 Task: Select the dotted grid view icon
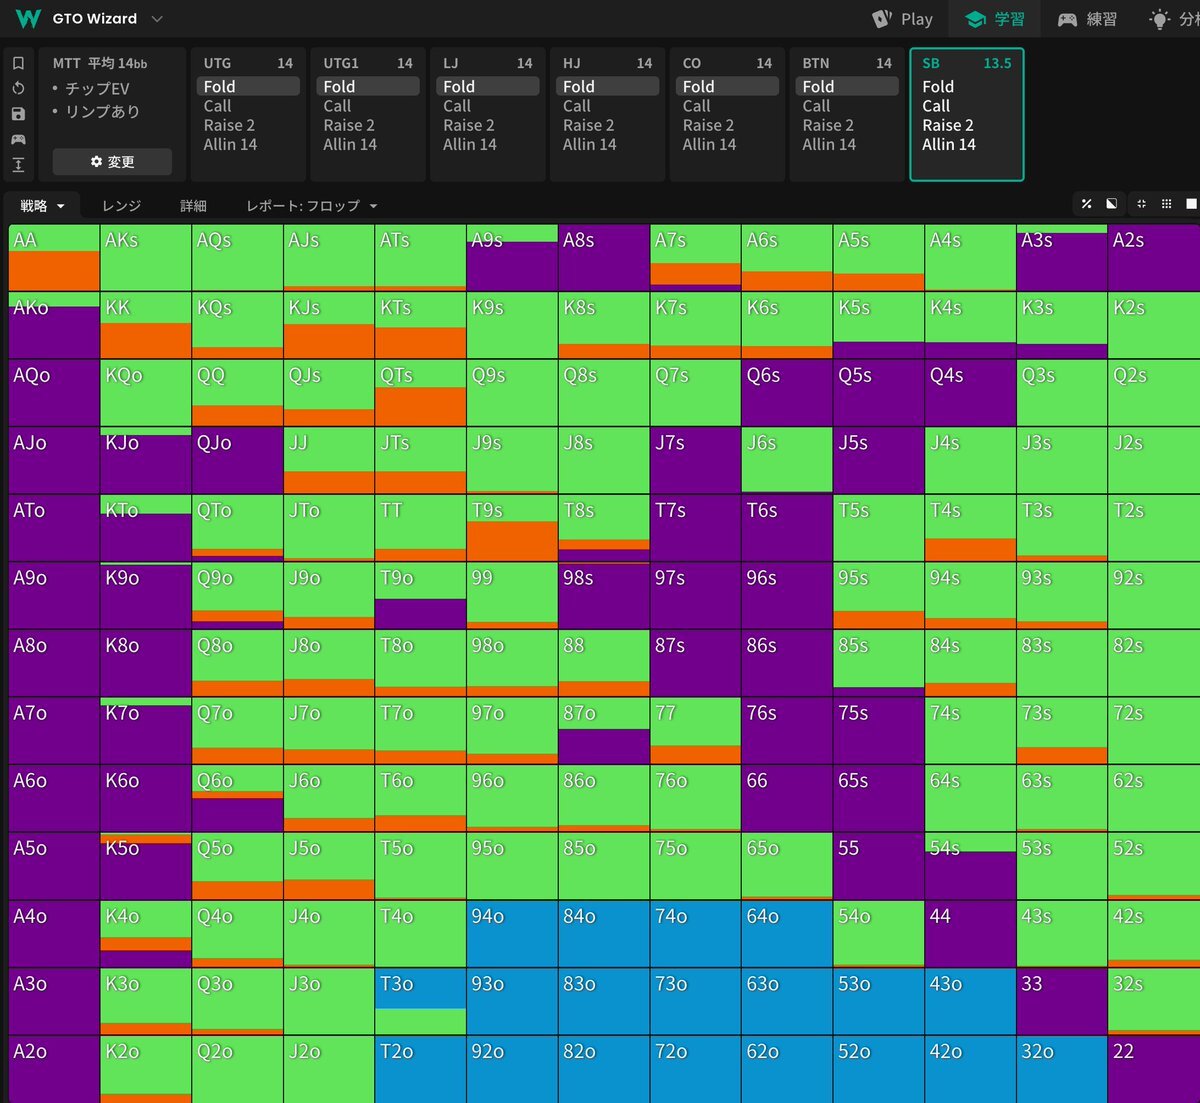point(1166,204)
